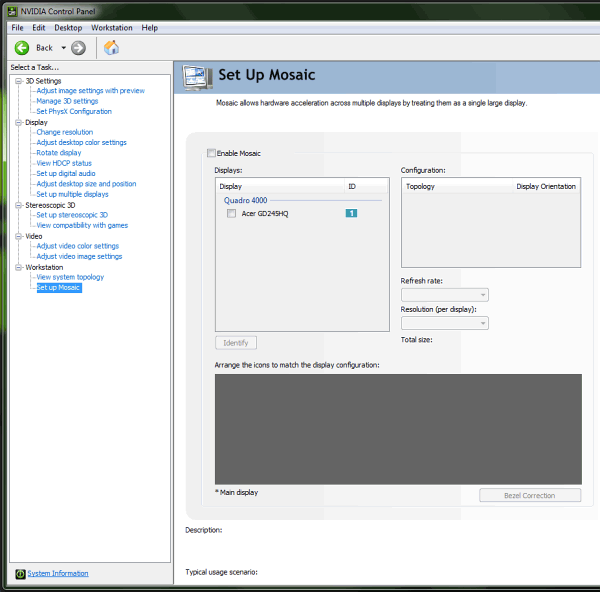Click the Set Up Mosaic header icon
Screen dimensions: 600x592
(197, 77)
